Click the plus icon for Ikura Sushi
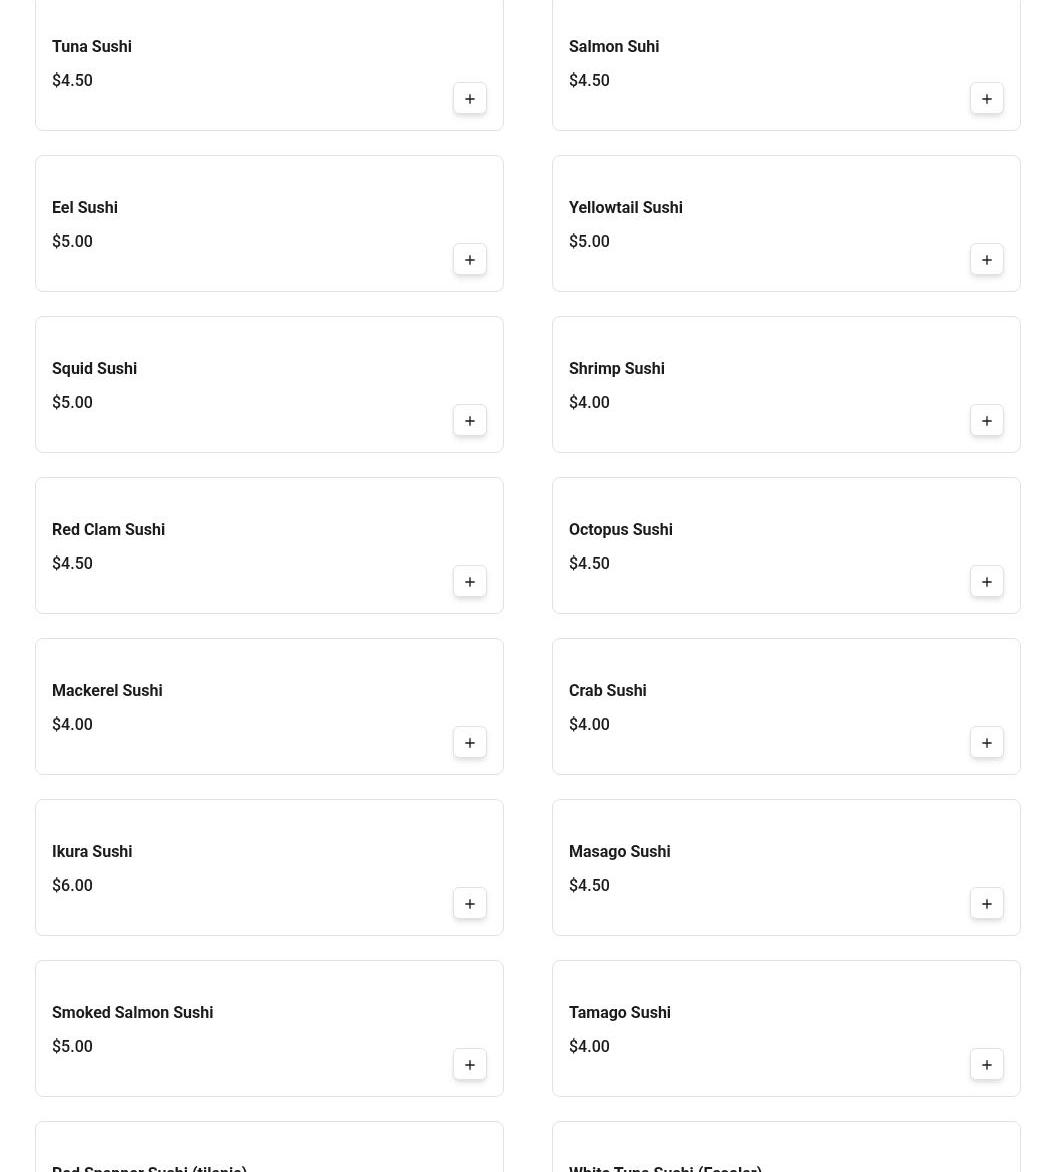Image resolution: width=1050 pixels, height=1172 pixels. [x=470, y=904]
